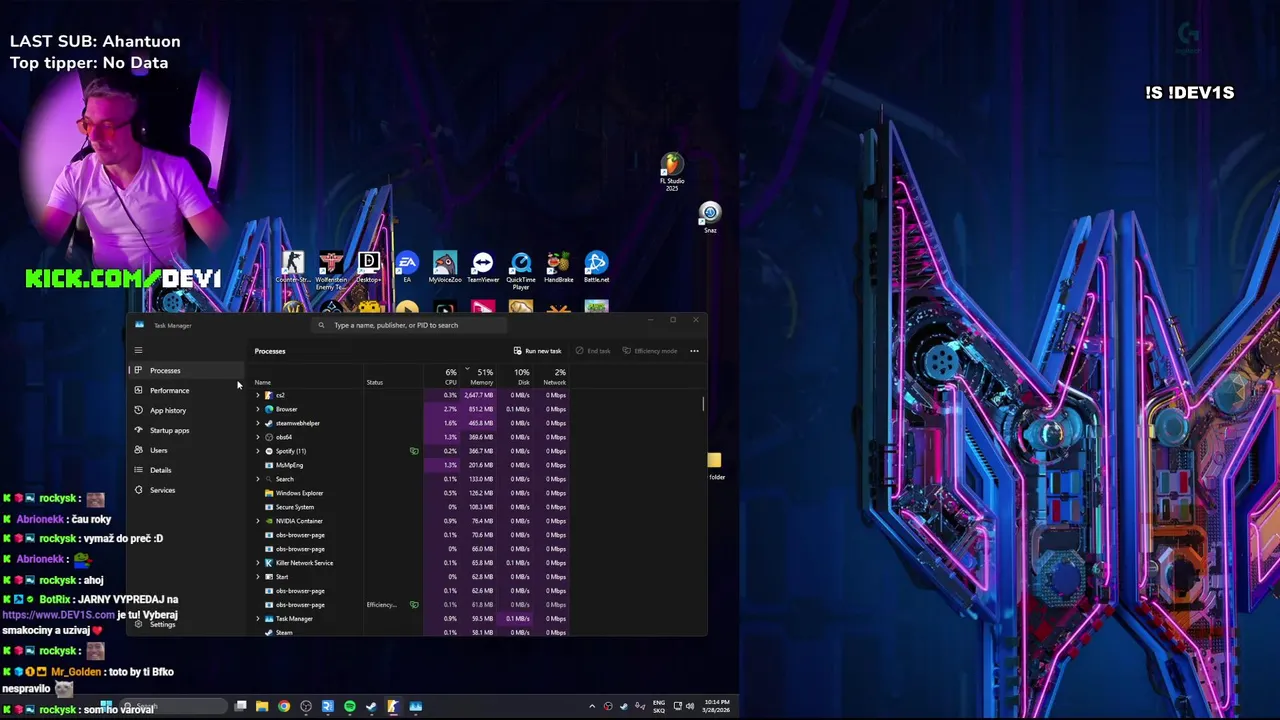Click the Processes sidebar icon in Task Manager
This screenshot has width=1280, height=720.
pos(138,370)
